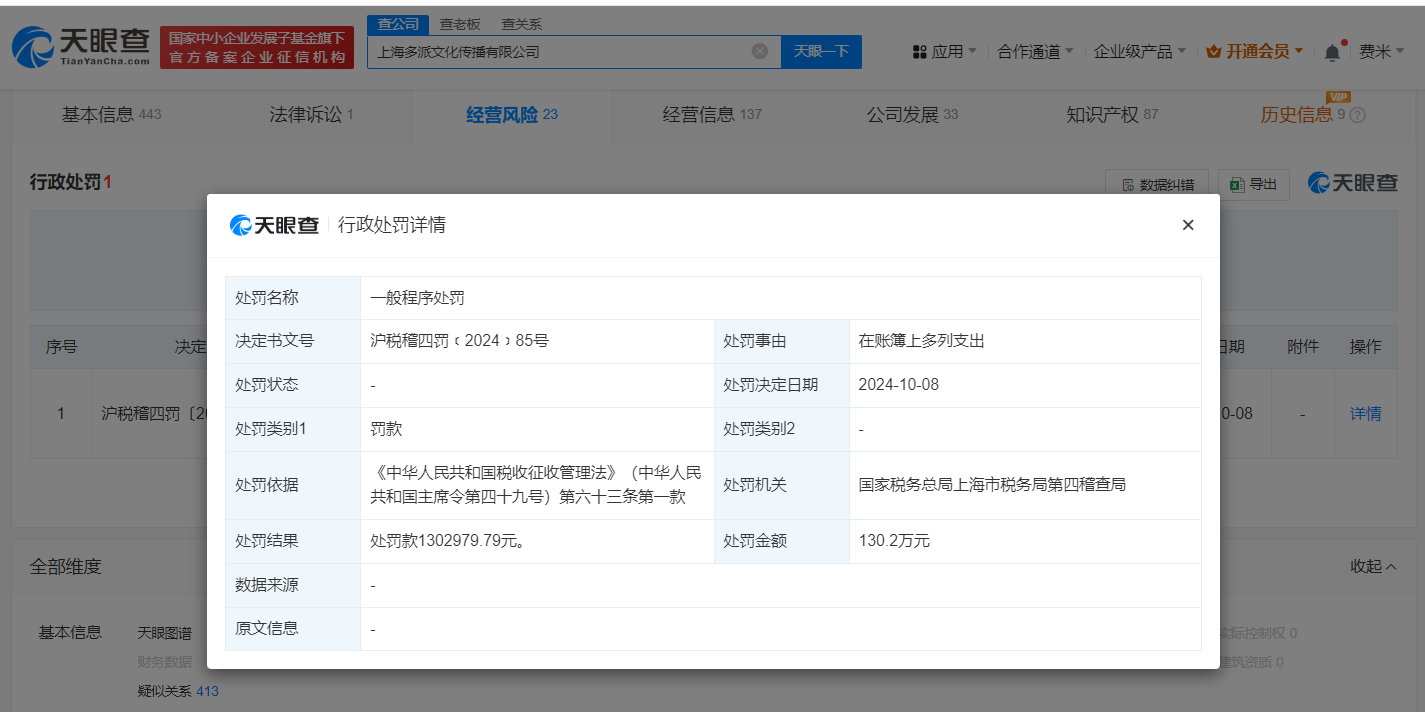Close the 行政处罚详情 dialog

pos(1188,225)
